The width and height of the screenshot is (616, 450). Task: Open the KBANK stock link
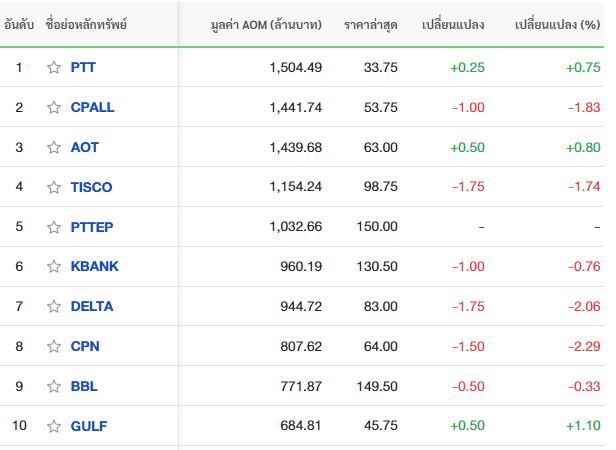(94, 266)
